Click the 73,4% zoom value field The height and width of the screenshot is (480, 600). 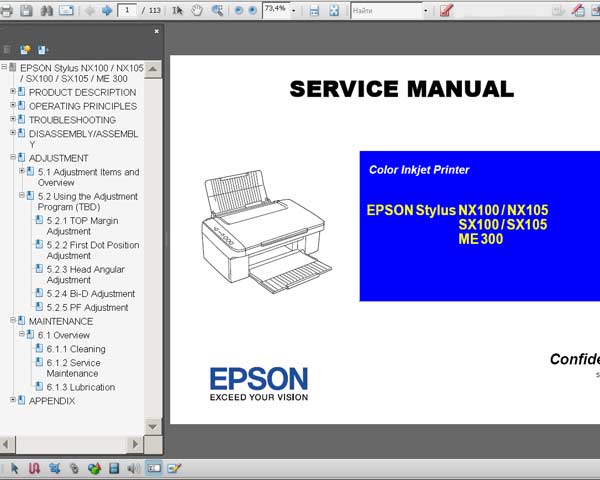pos(276,10)
